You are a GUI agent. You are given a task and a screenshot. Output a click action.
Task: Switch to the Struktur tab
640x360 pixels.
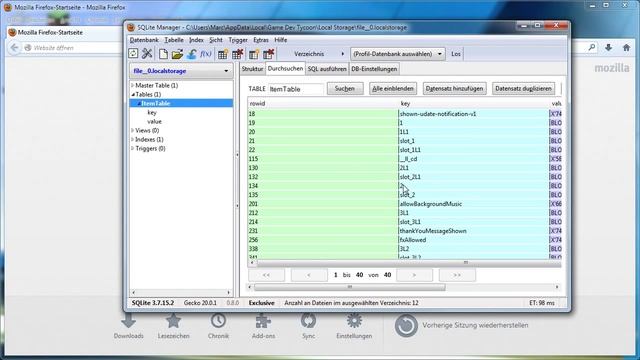[252, 69]
